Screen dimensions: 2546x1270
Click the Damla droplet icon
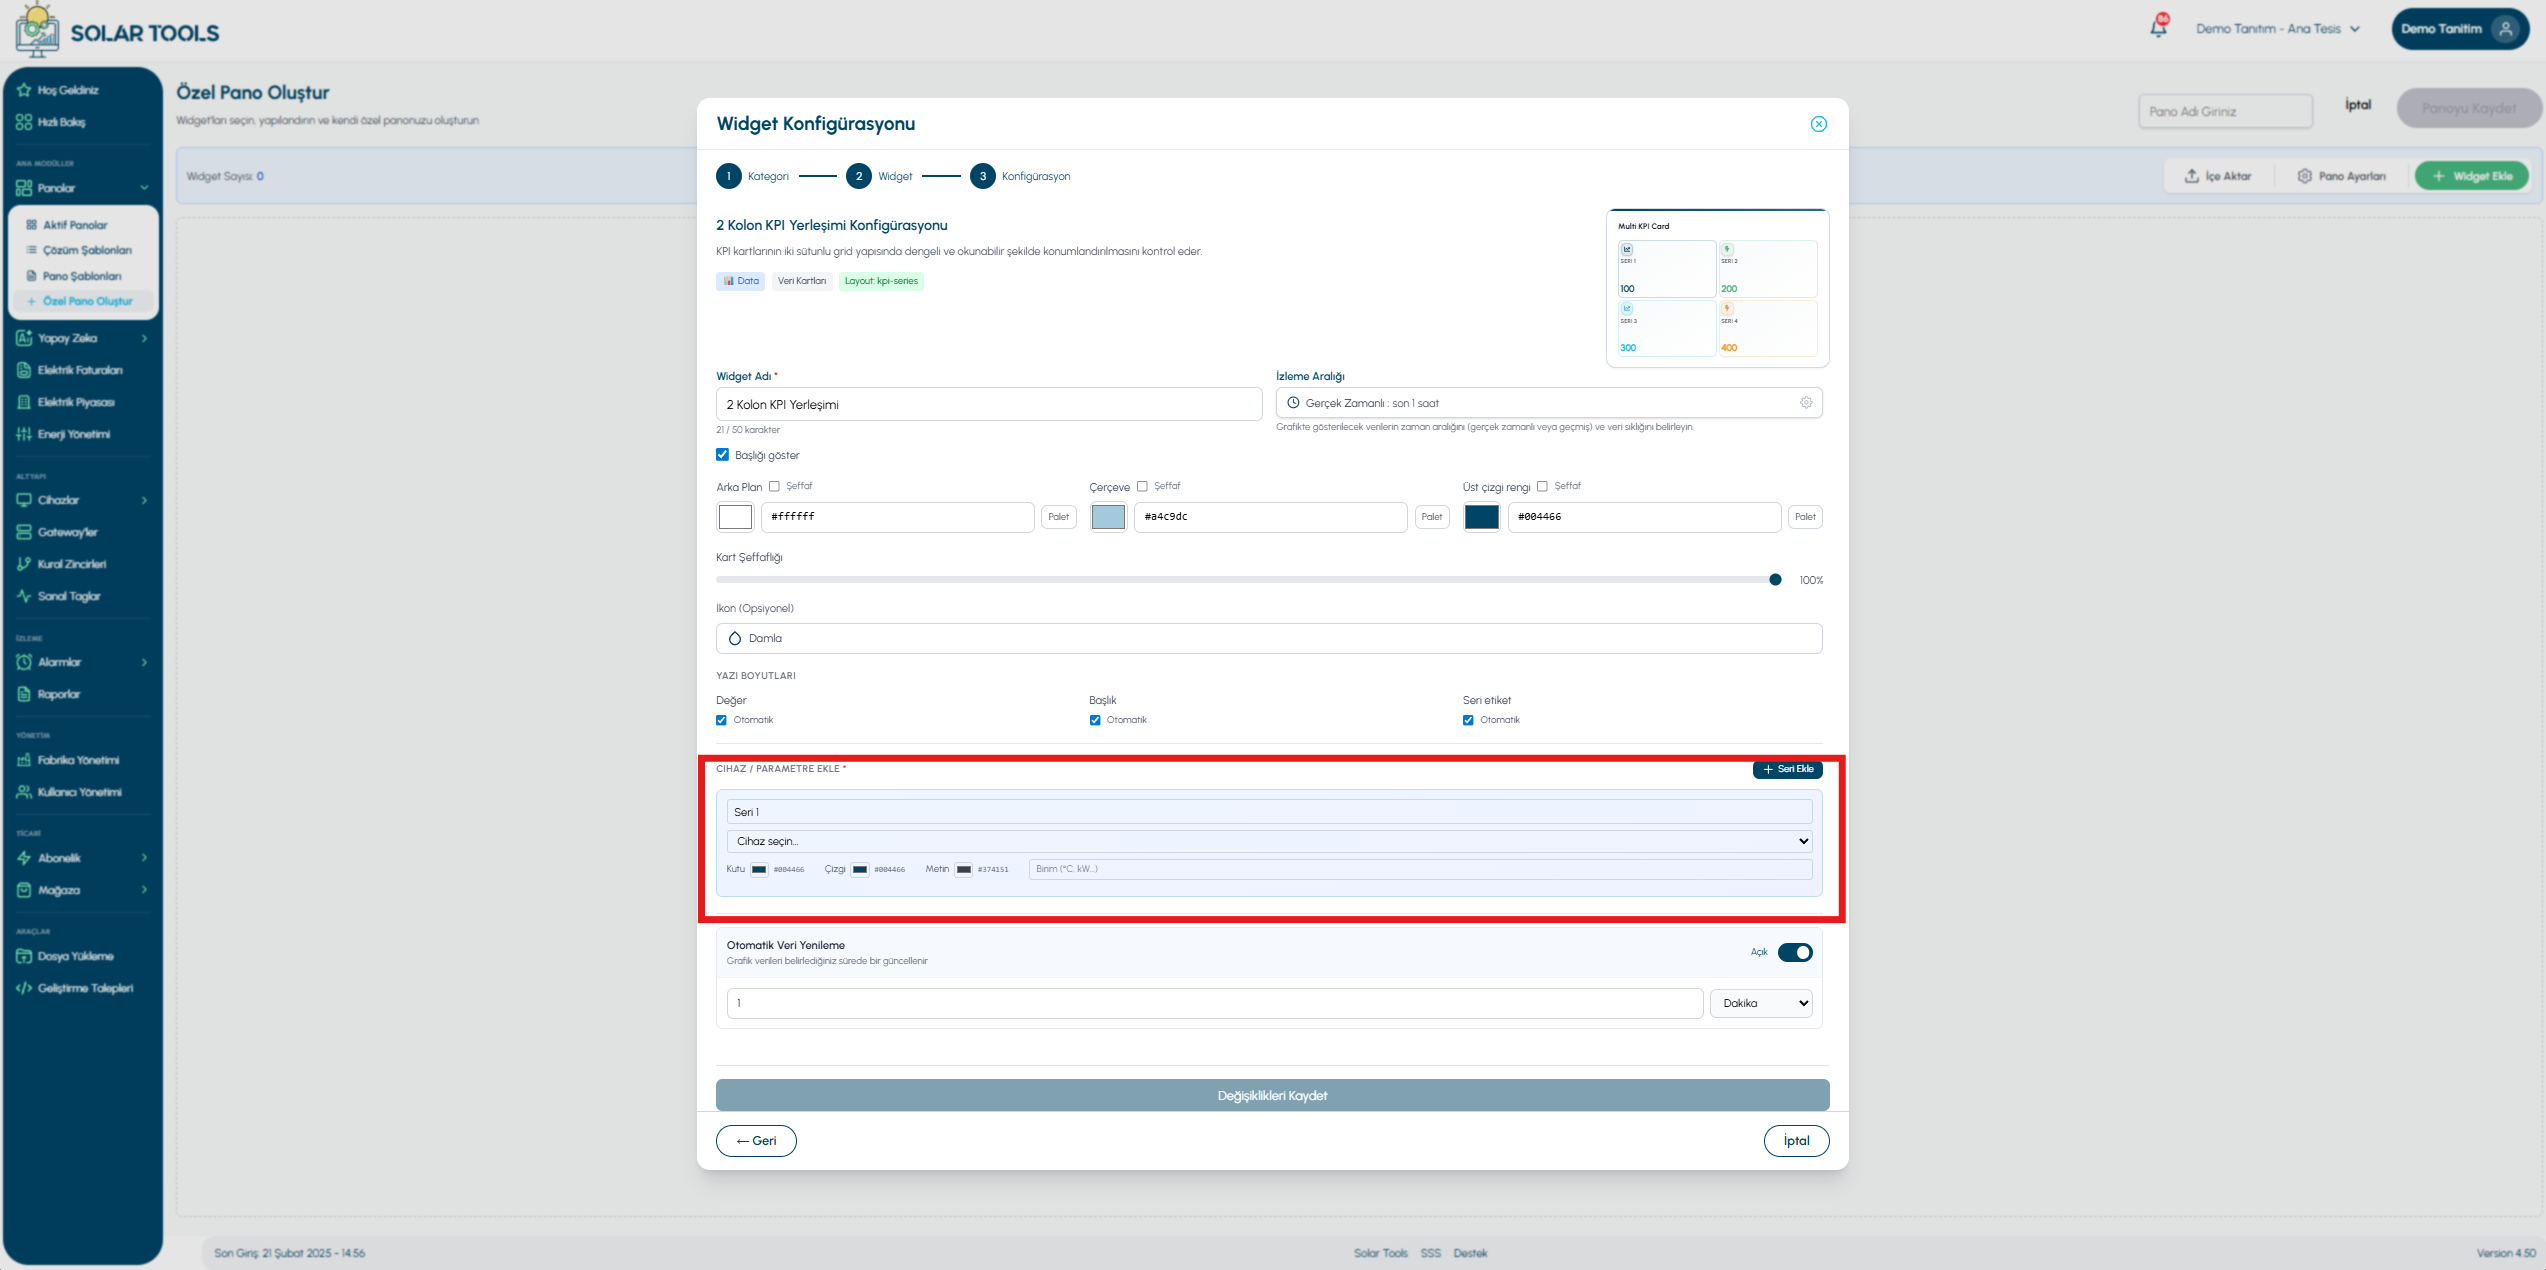tap(735, 638)
